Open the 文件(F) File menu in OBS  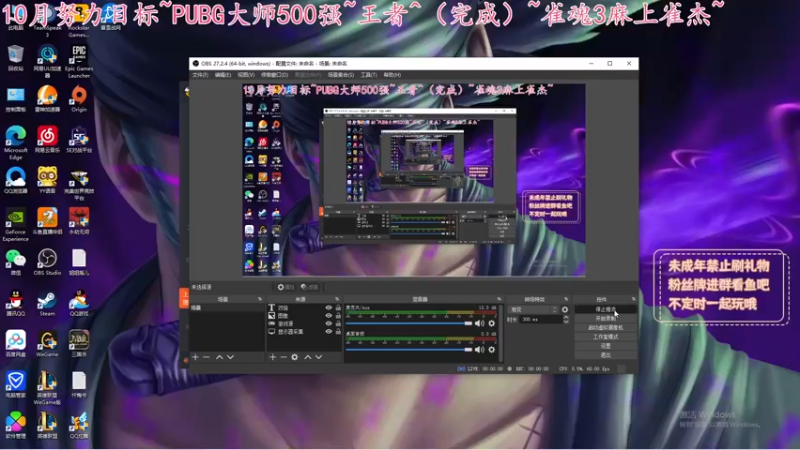pos(200,75)
